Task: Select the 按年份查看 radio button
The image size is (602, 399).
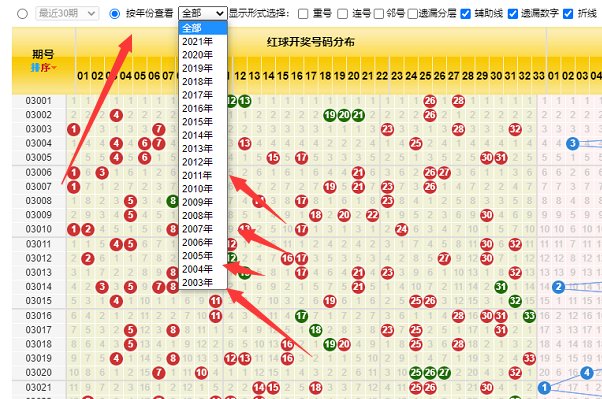Action: [114, 14]
